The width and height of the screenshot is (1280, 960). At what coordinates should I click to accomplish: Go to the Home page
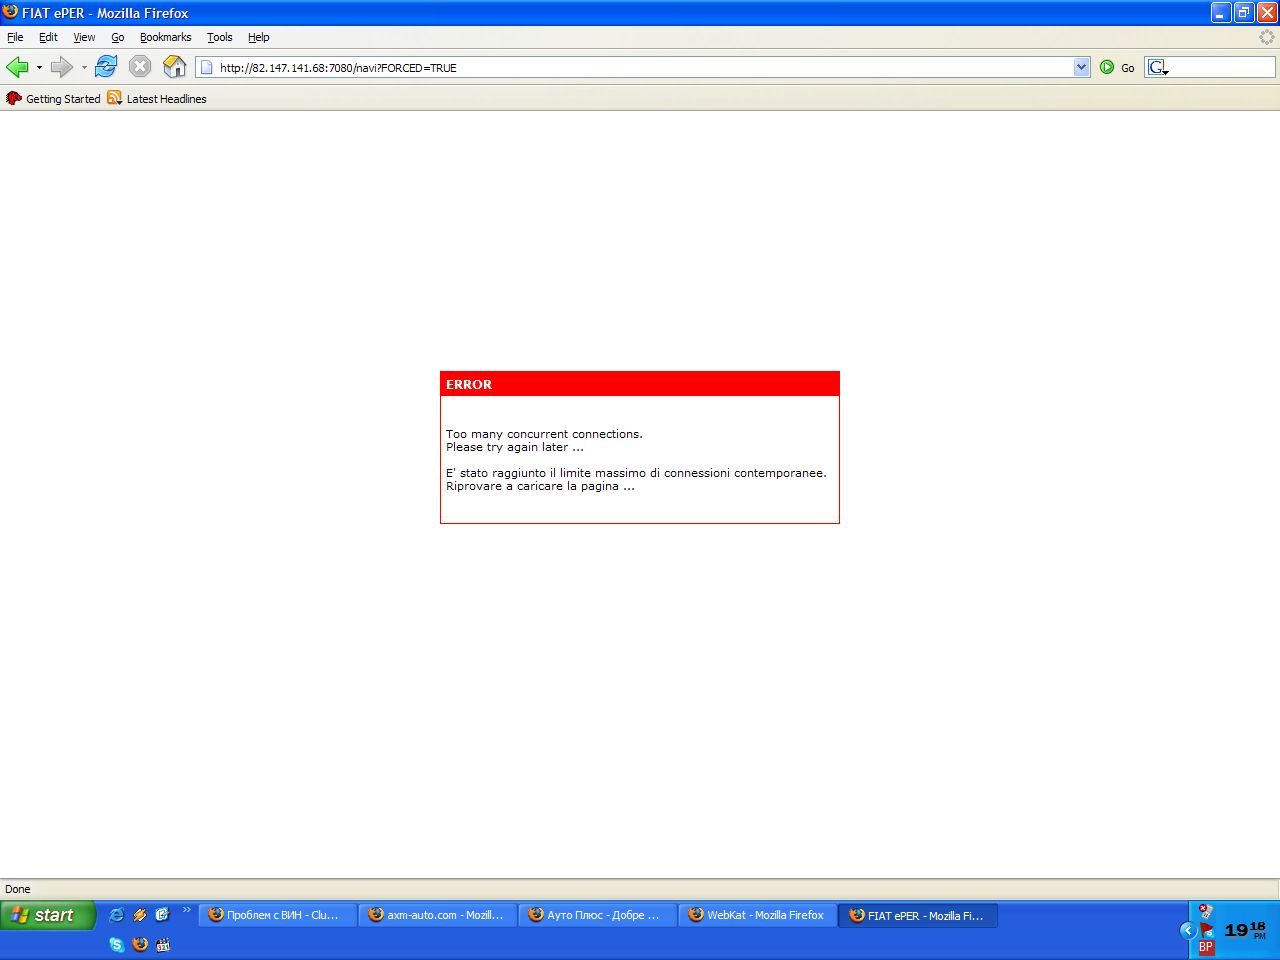[x=174, y=67]
